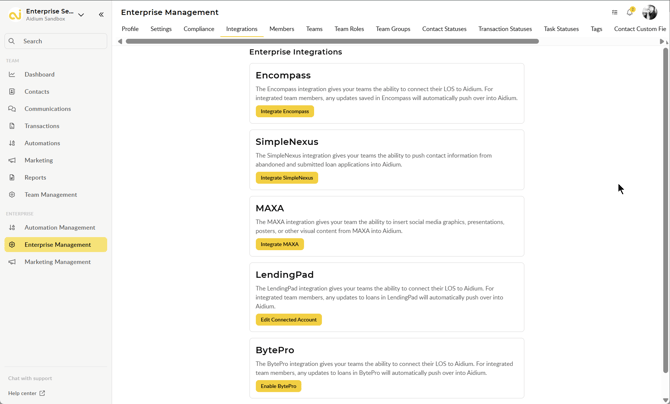Click the vertical page scrollbar

tap(665, 210)
